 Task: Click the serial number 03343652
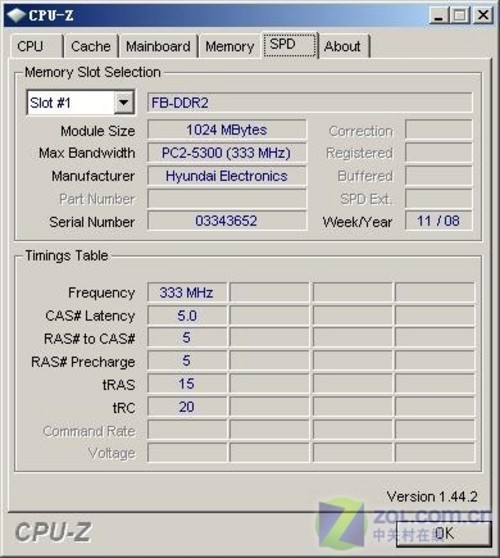(x=227, y=221)
